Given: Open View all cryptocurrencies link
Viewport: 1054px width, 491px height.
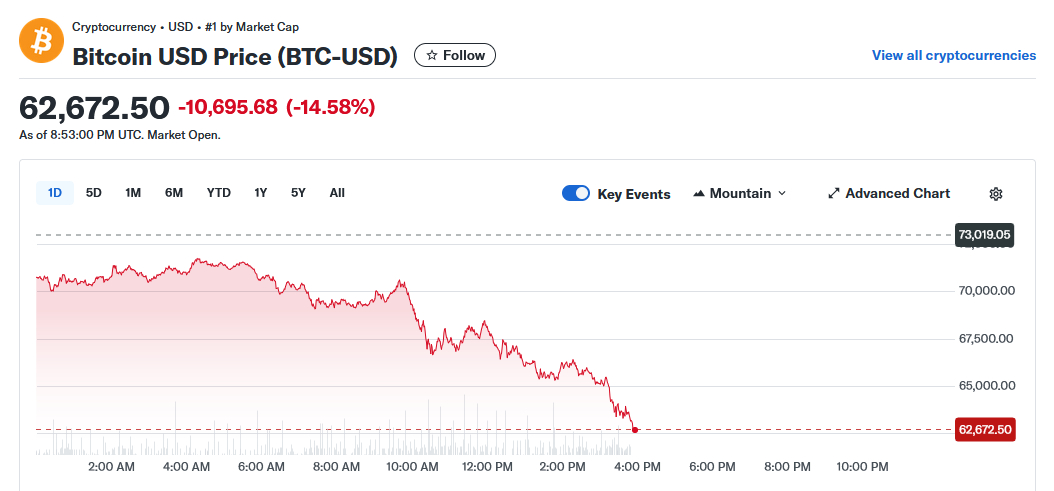Looking at the screenshot, I should (x=953, y=55).
